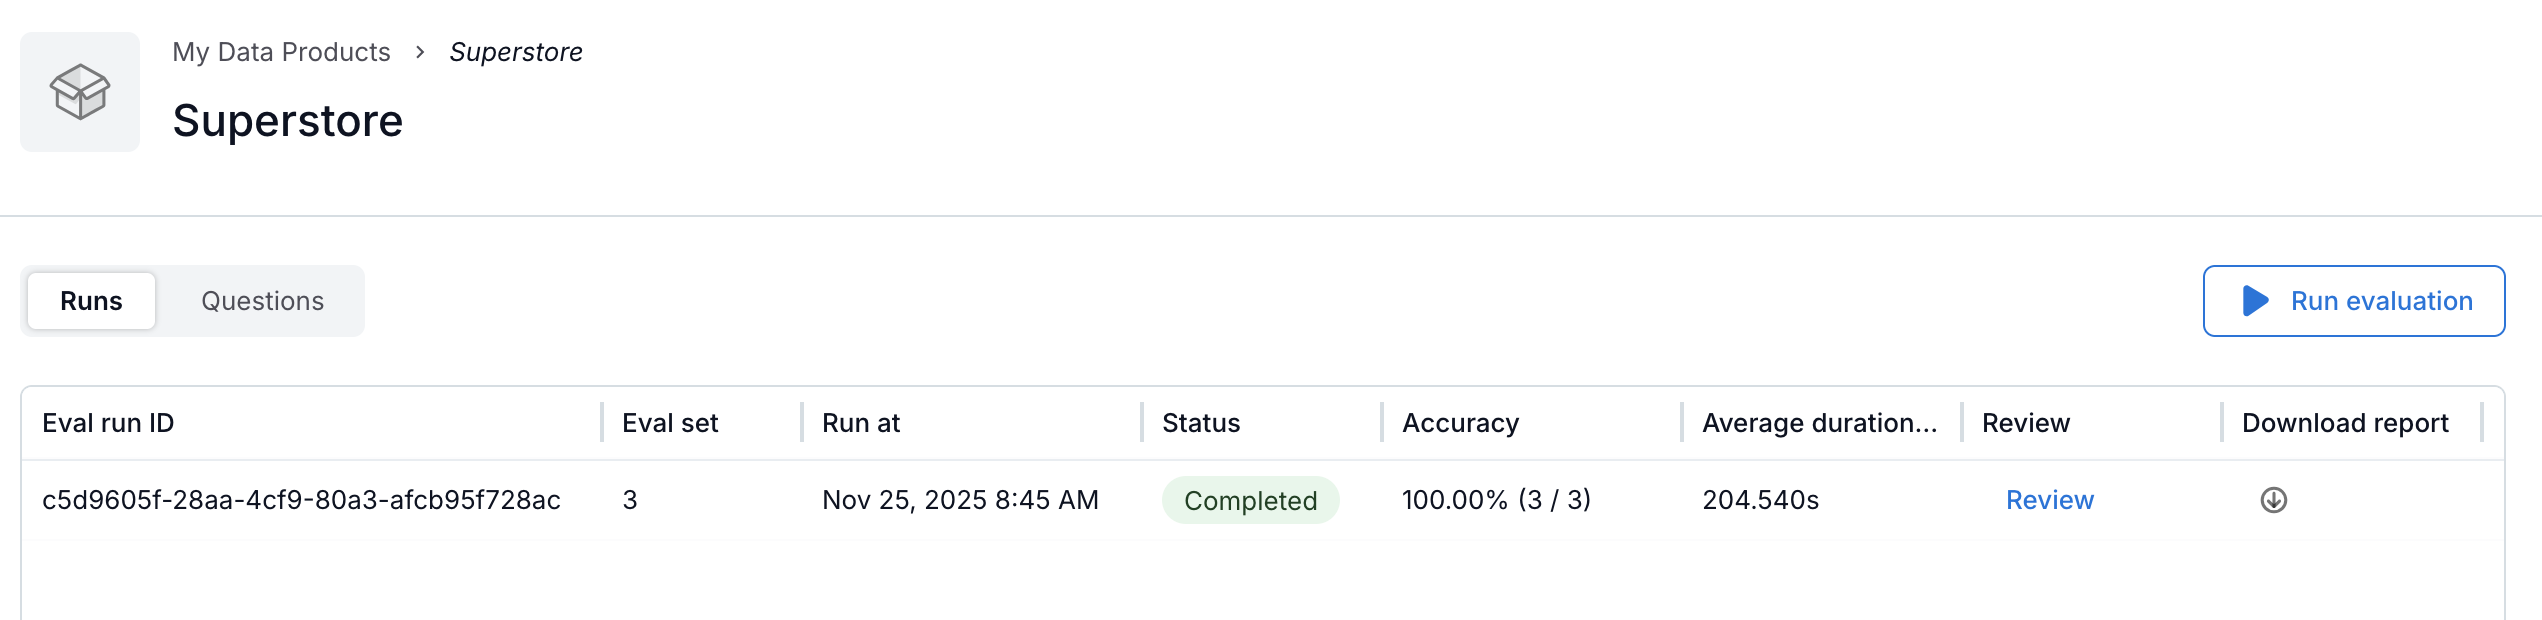Click the play icon in Run evaluation
The width and height of the screenshot is (2542, 620).
2255,301
